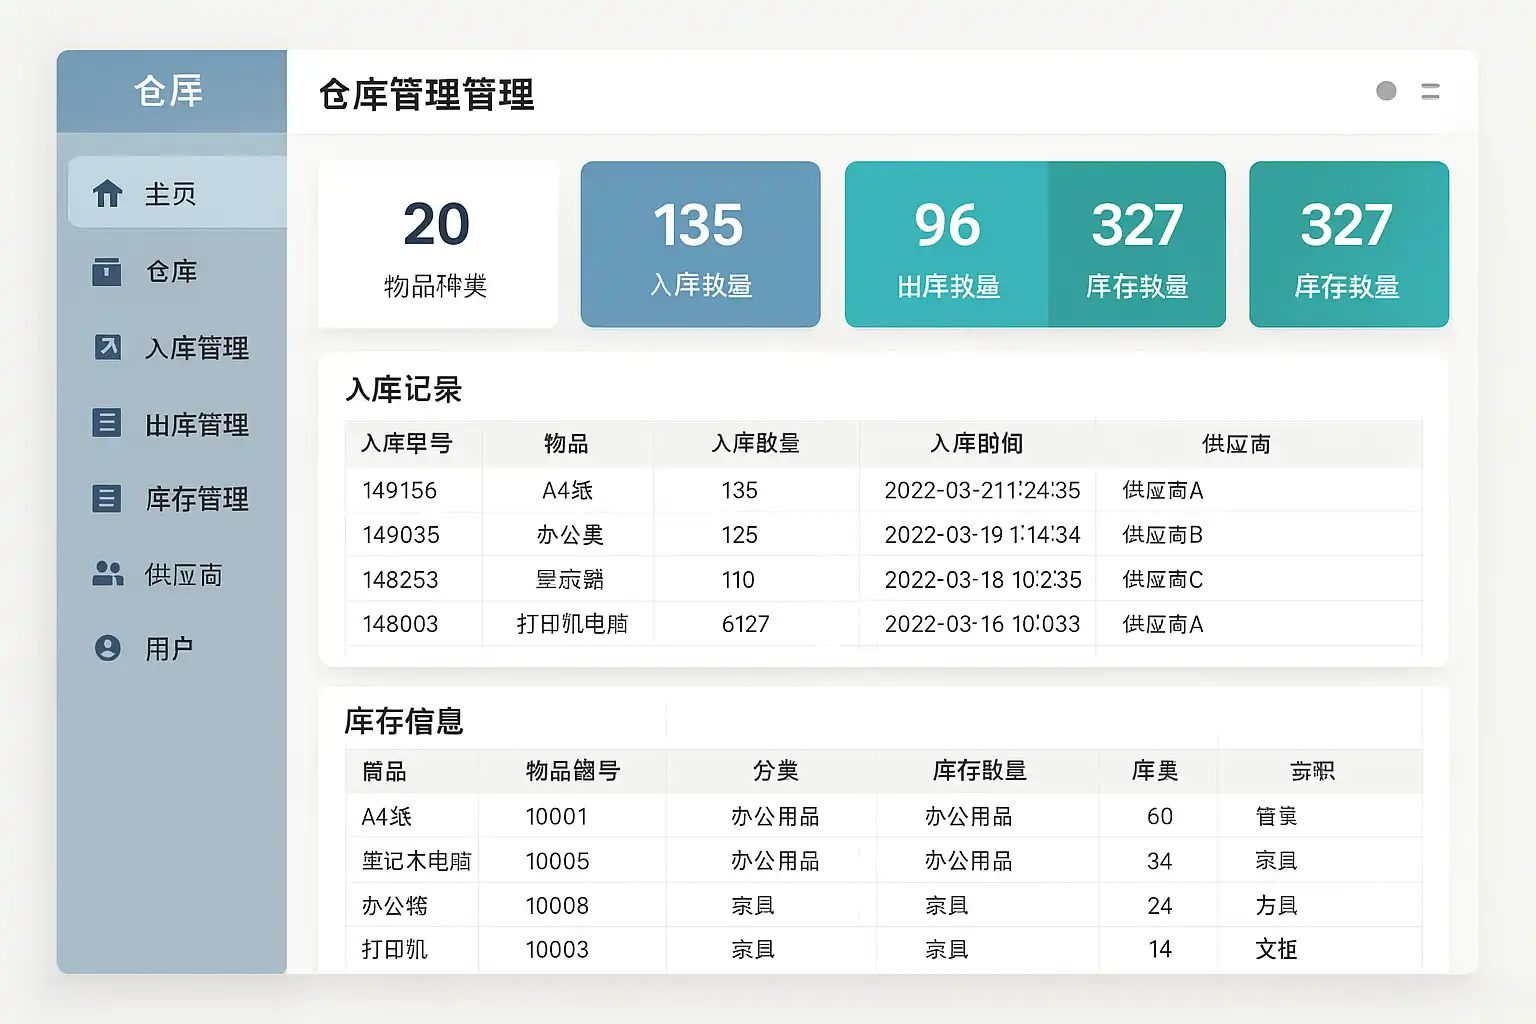Click the user avatar icon beside 用户
This screenshot has height=1024, width=1536.
click(x=107, y=648)
